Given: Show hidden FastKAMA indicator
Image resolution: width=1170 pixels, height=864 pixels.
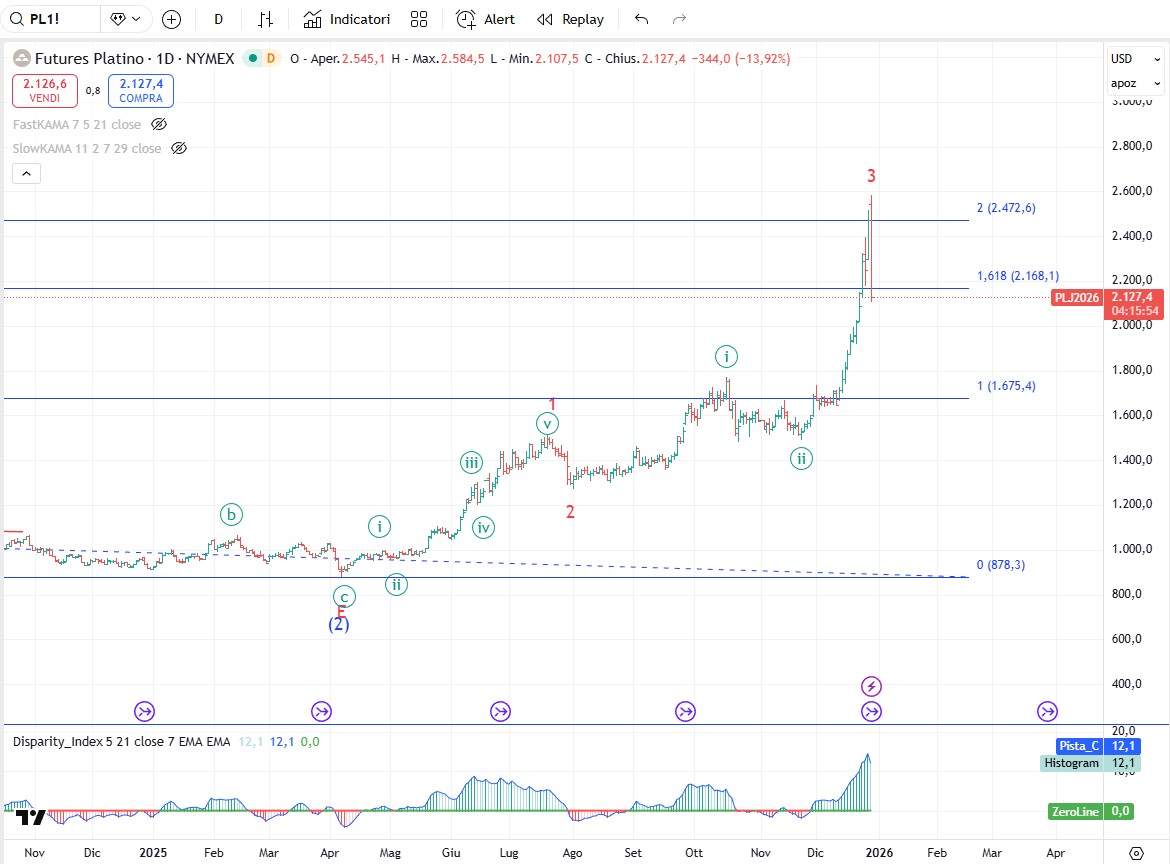Looking at the screenshot, I should (x=159, y=125).
